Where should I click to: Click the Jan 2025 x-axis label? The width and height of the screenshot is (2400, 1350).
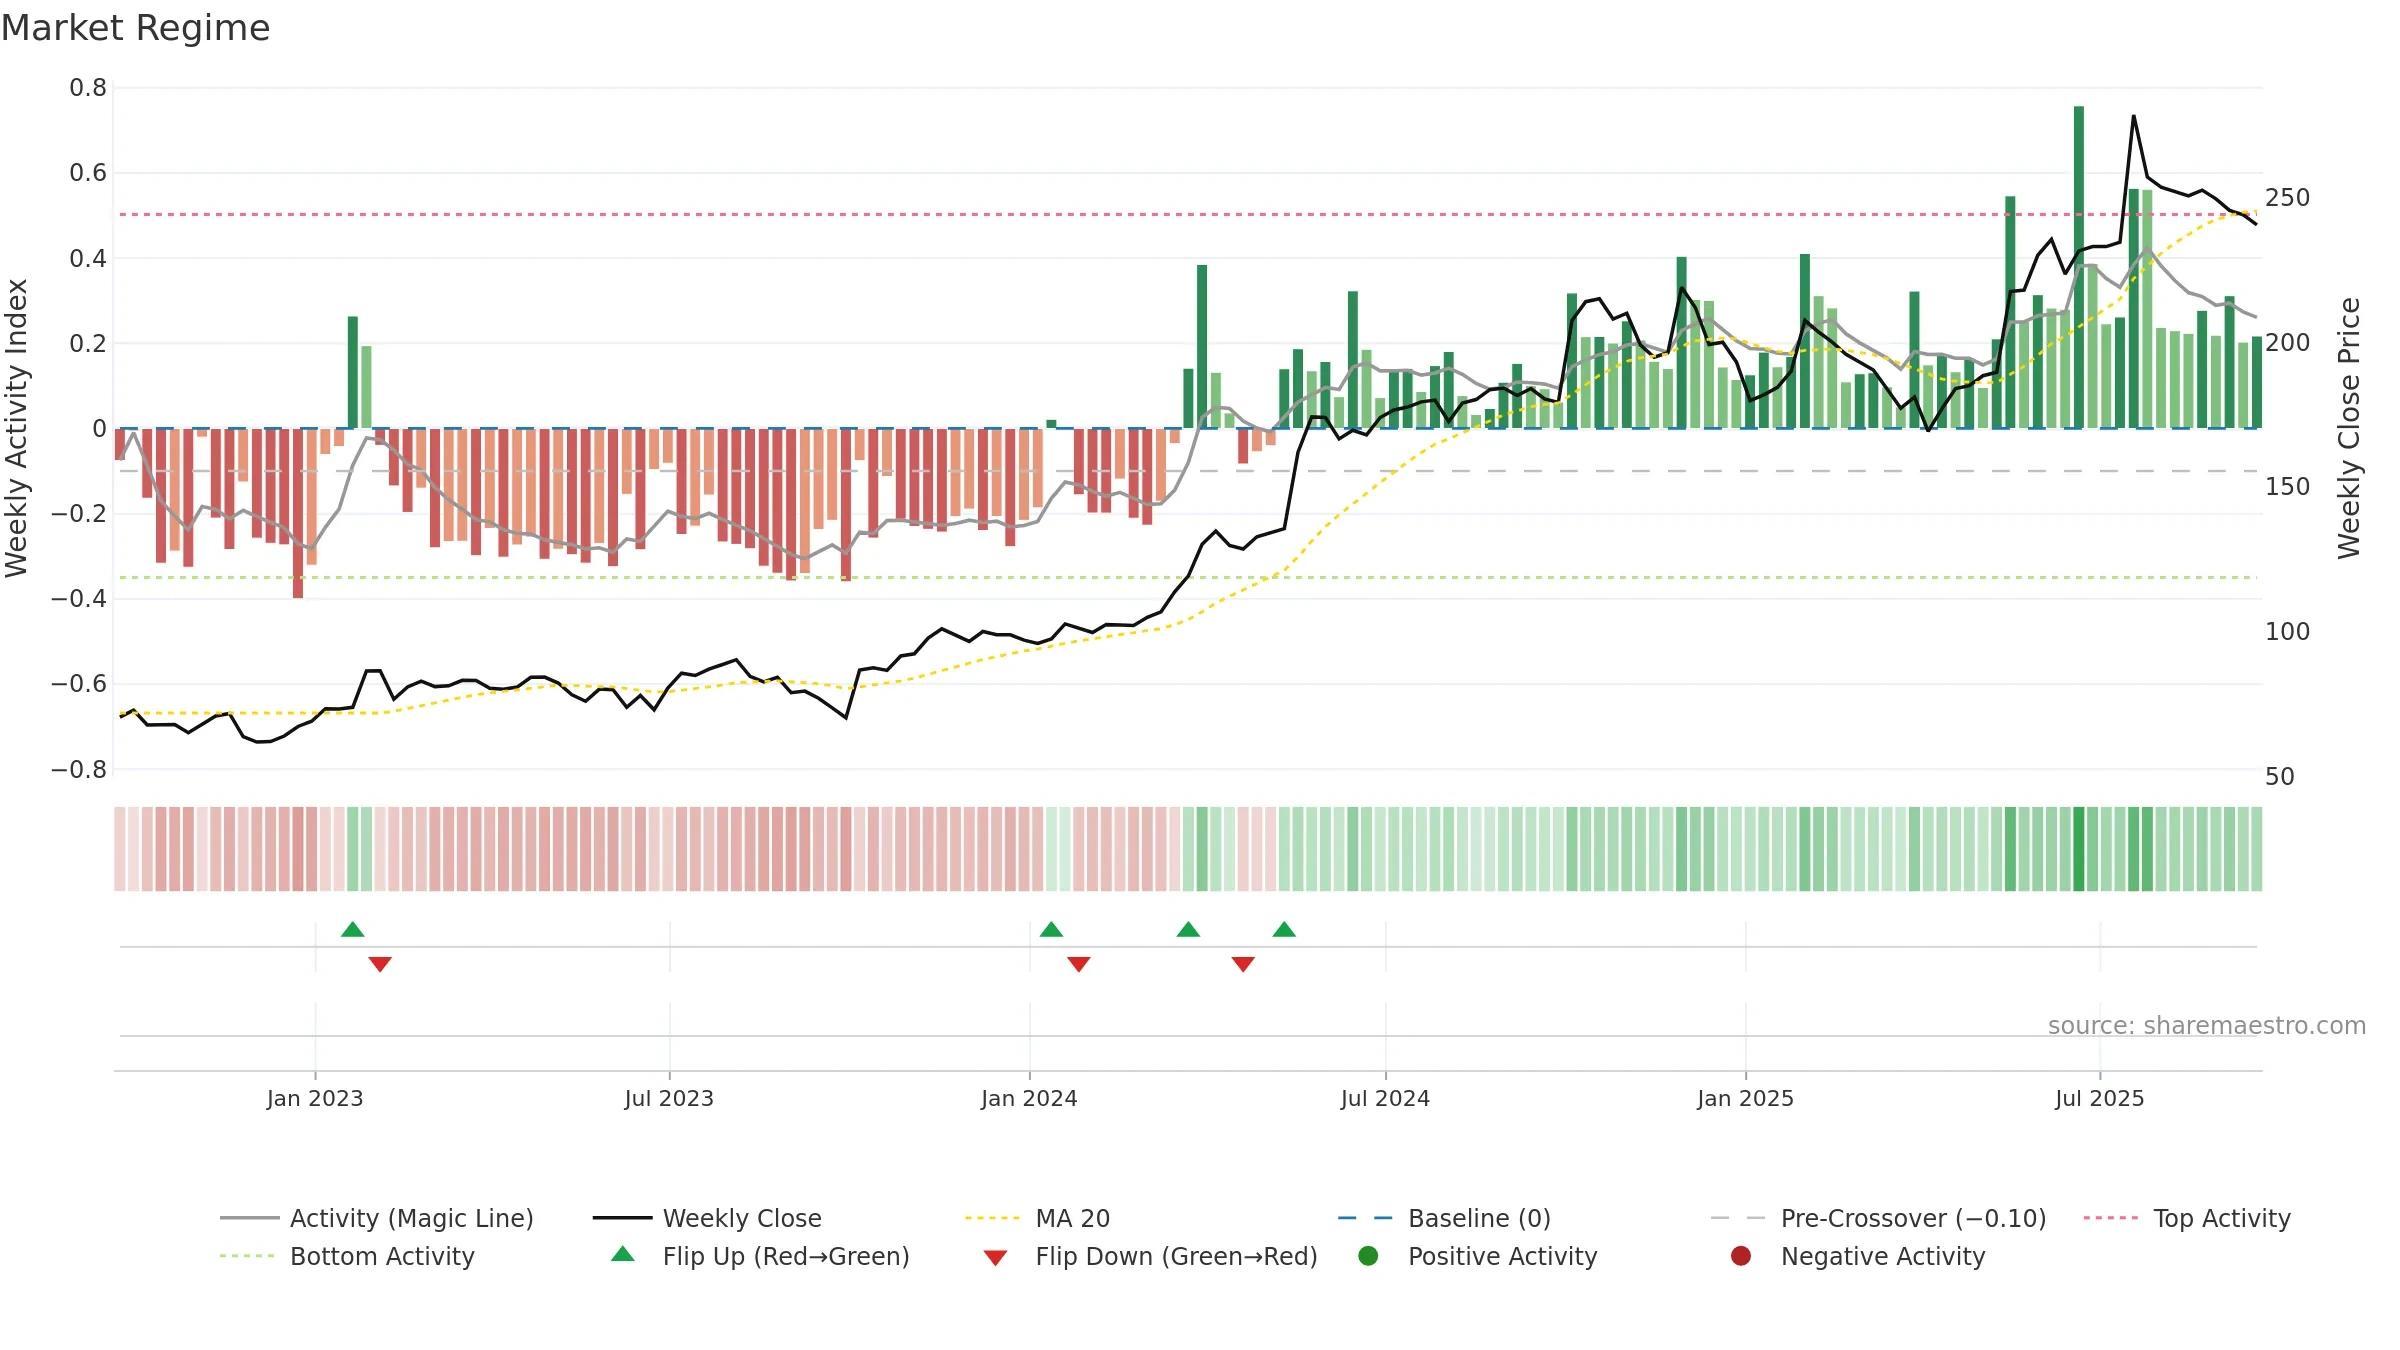(x=1745, y=1098)
